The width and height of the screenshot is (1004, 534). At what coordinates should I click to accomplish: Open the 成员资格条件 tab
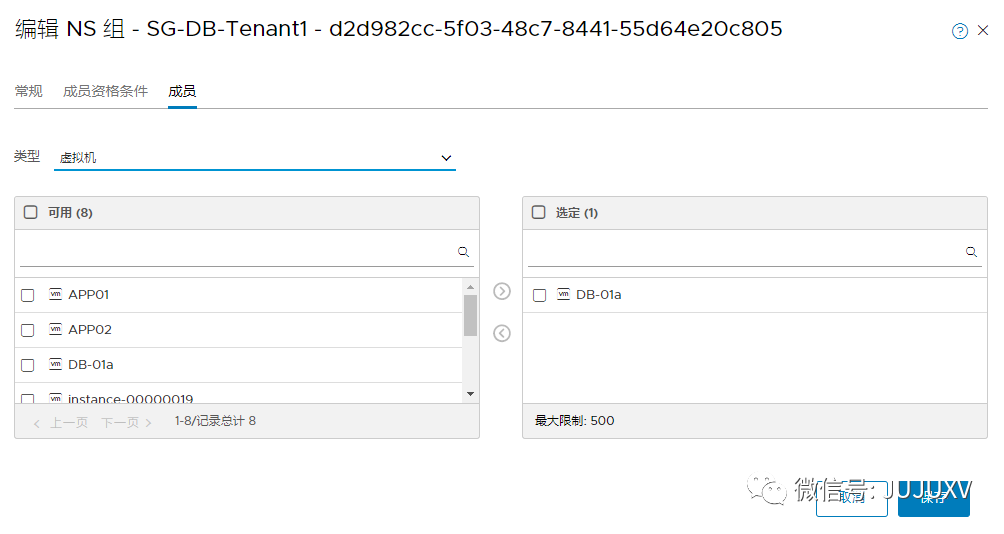pyautogui.click(x=105, y=91)
